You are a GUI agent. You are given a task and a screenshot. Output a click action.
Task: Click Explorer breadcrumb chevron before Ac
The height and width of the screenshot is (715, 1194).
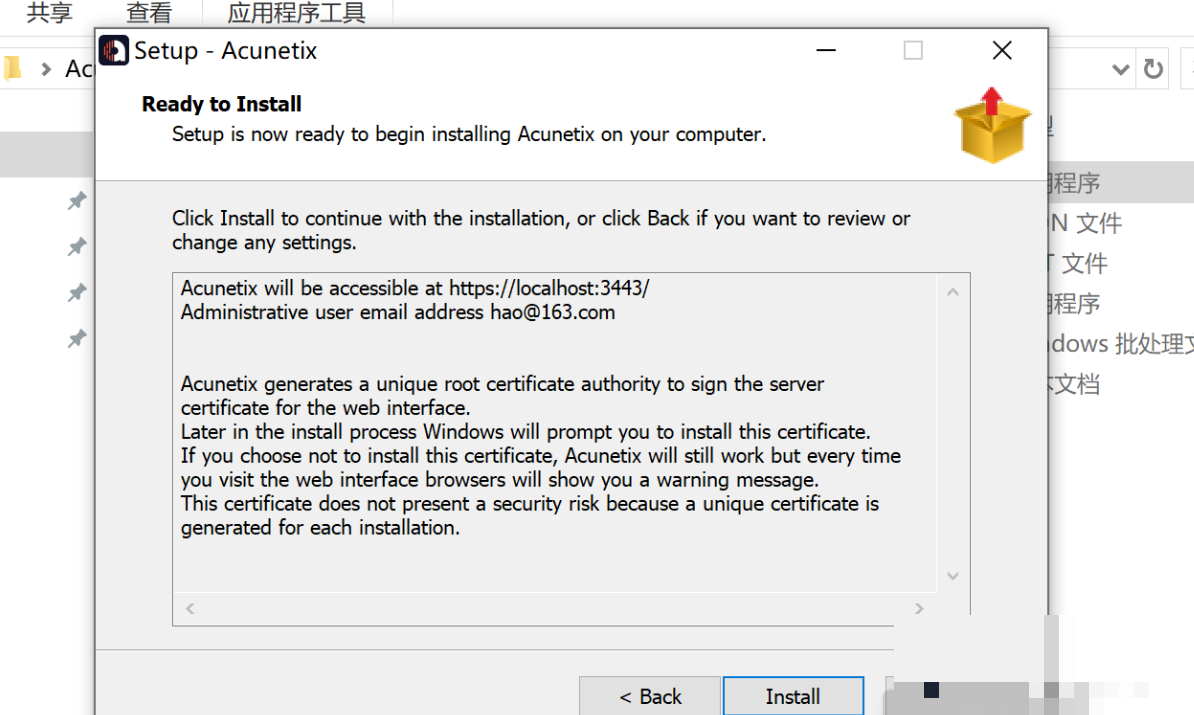click(46, 69)
